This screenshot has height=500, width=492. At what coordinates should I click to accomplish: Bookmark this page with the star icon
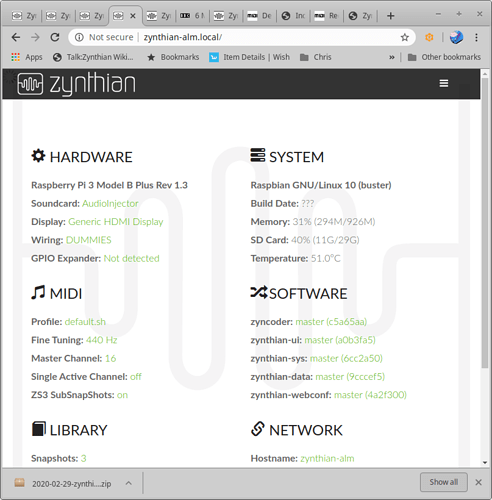[404, 37]
